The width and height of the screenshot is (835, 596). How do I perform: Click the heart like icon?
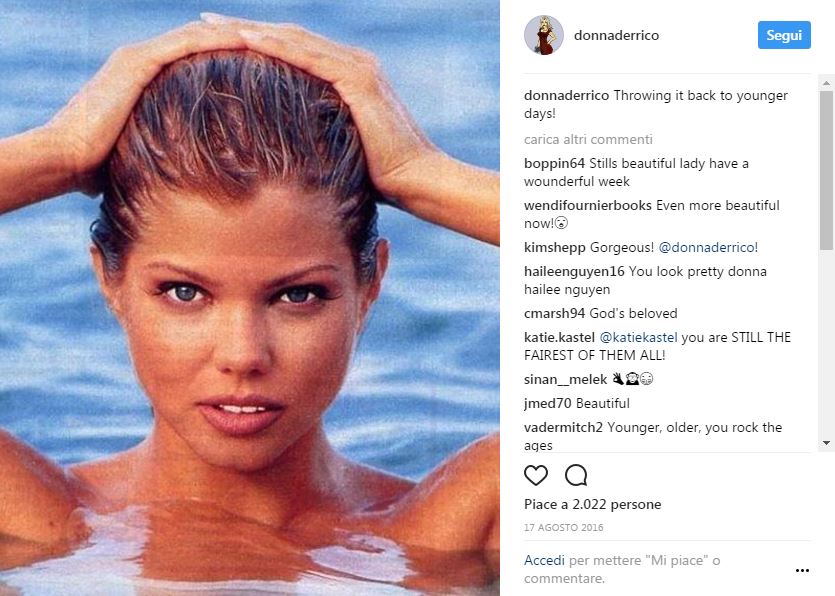click(536, 475)
